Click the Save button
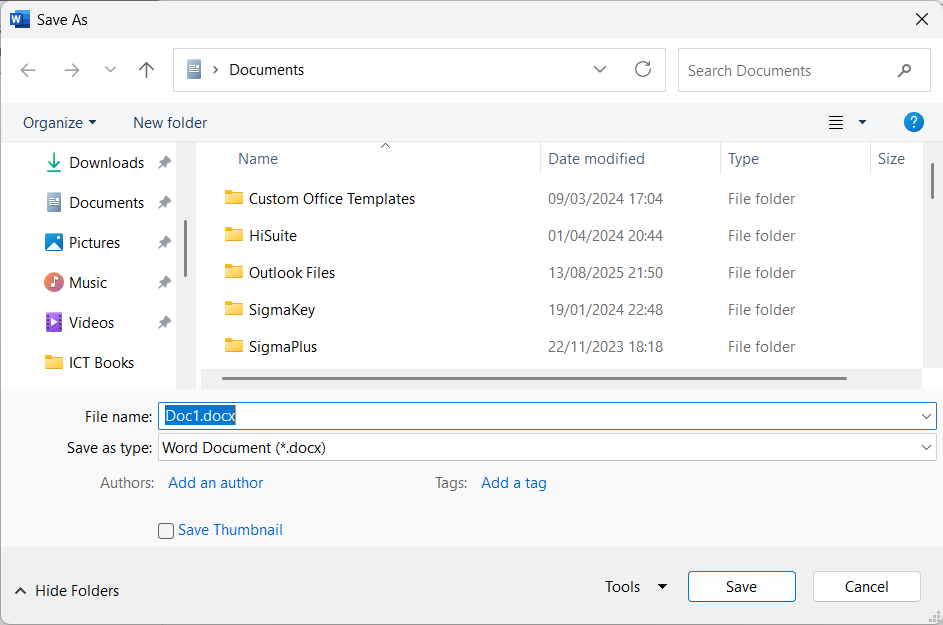This screenshot has width=943, height=625. click(x=742, y=587)
